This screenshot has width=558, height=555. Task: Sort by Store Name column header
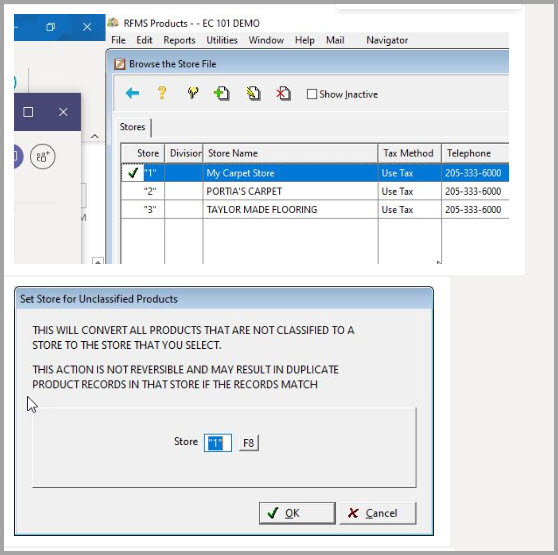pyautogui.click(x=290, y=153)
